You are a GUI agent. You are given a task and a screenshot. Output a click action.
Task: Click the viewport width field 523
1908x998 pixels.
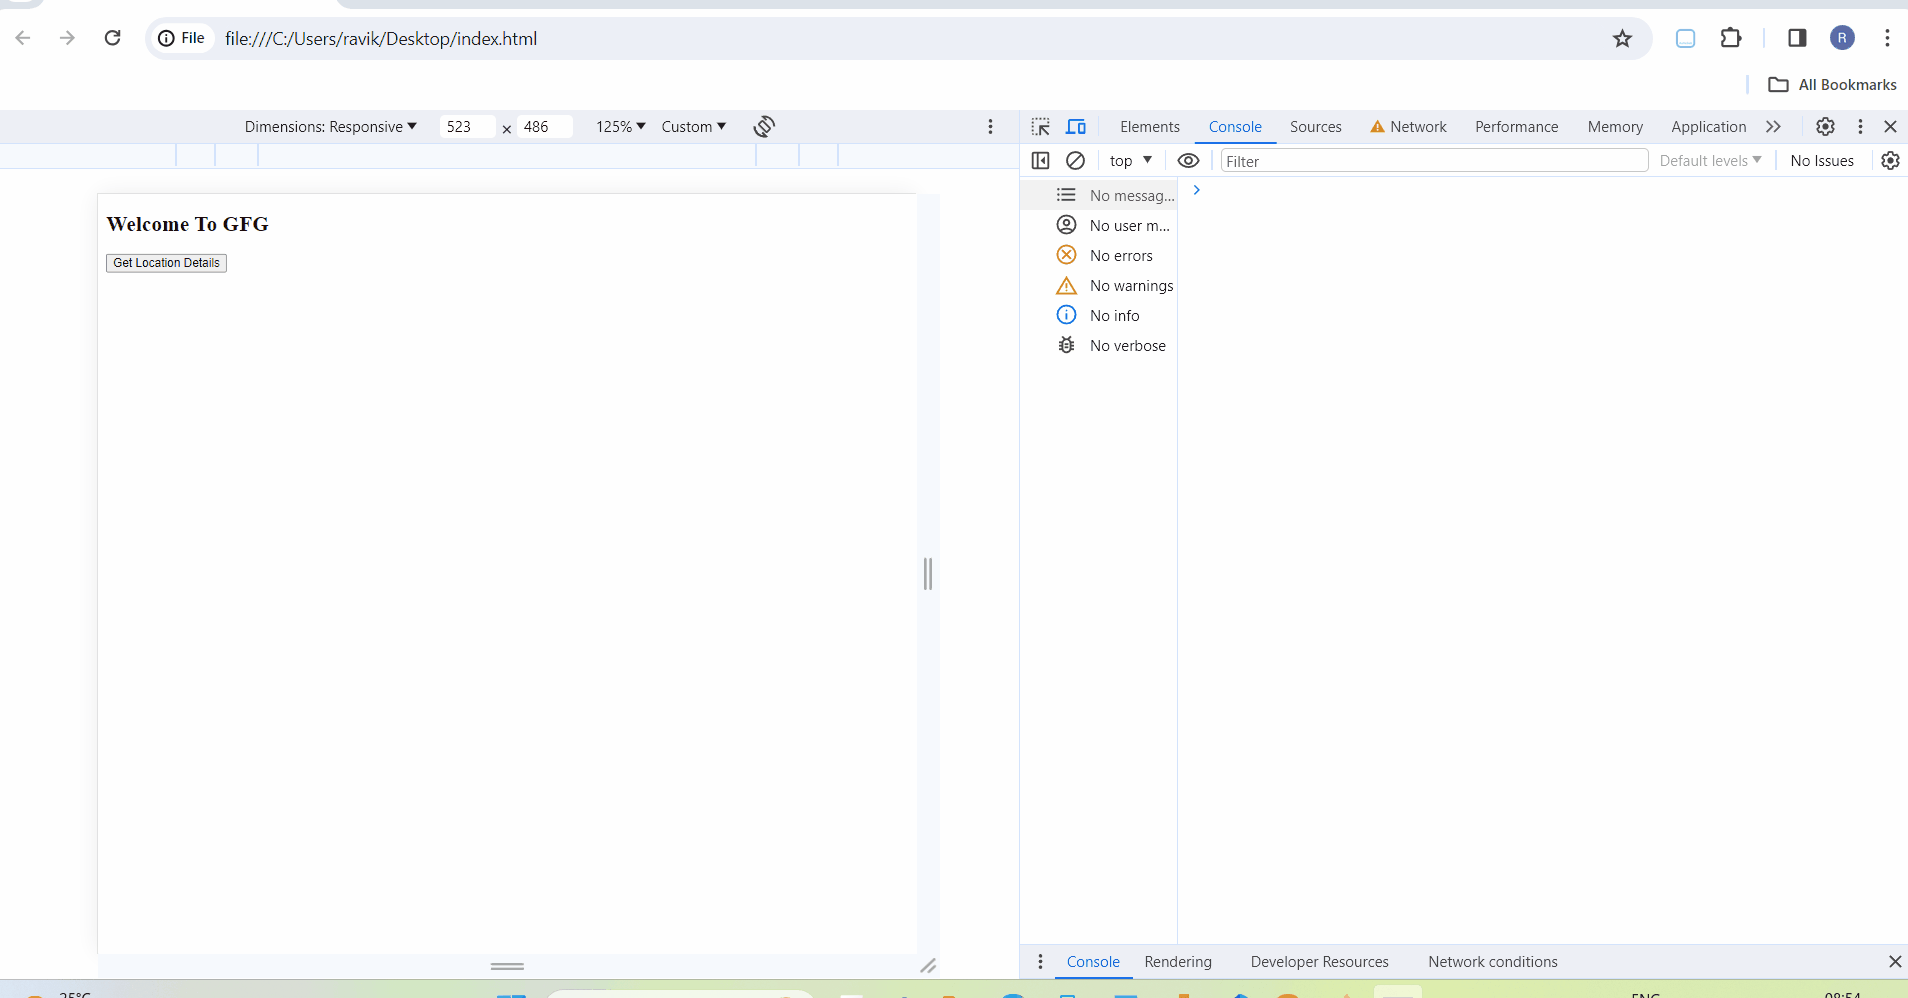coord(467,127)
